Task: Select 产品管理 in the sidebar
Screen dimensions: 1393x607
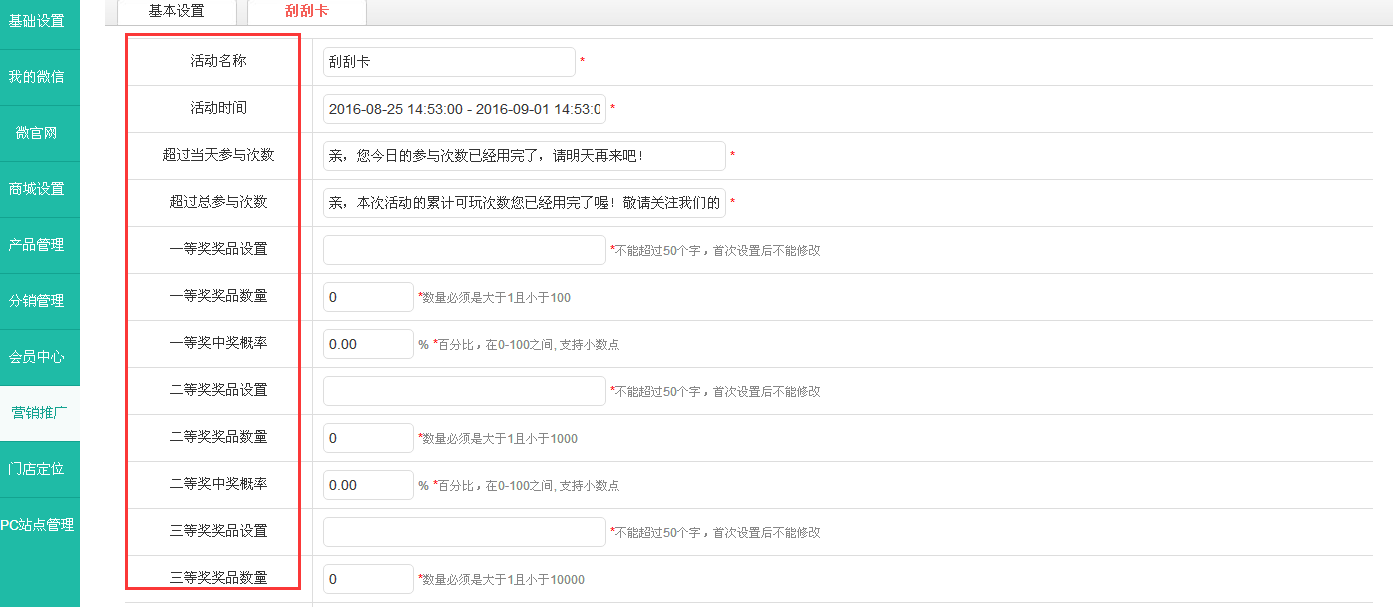Action: click(38, 245)
